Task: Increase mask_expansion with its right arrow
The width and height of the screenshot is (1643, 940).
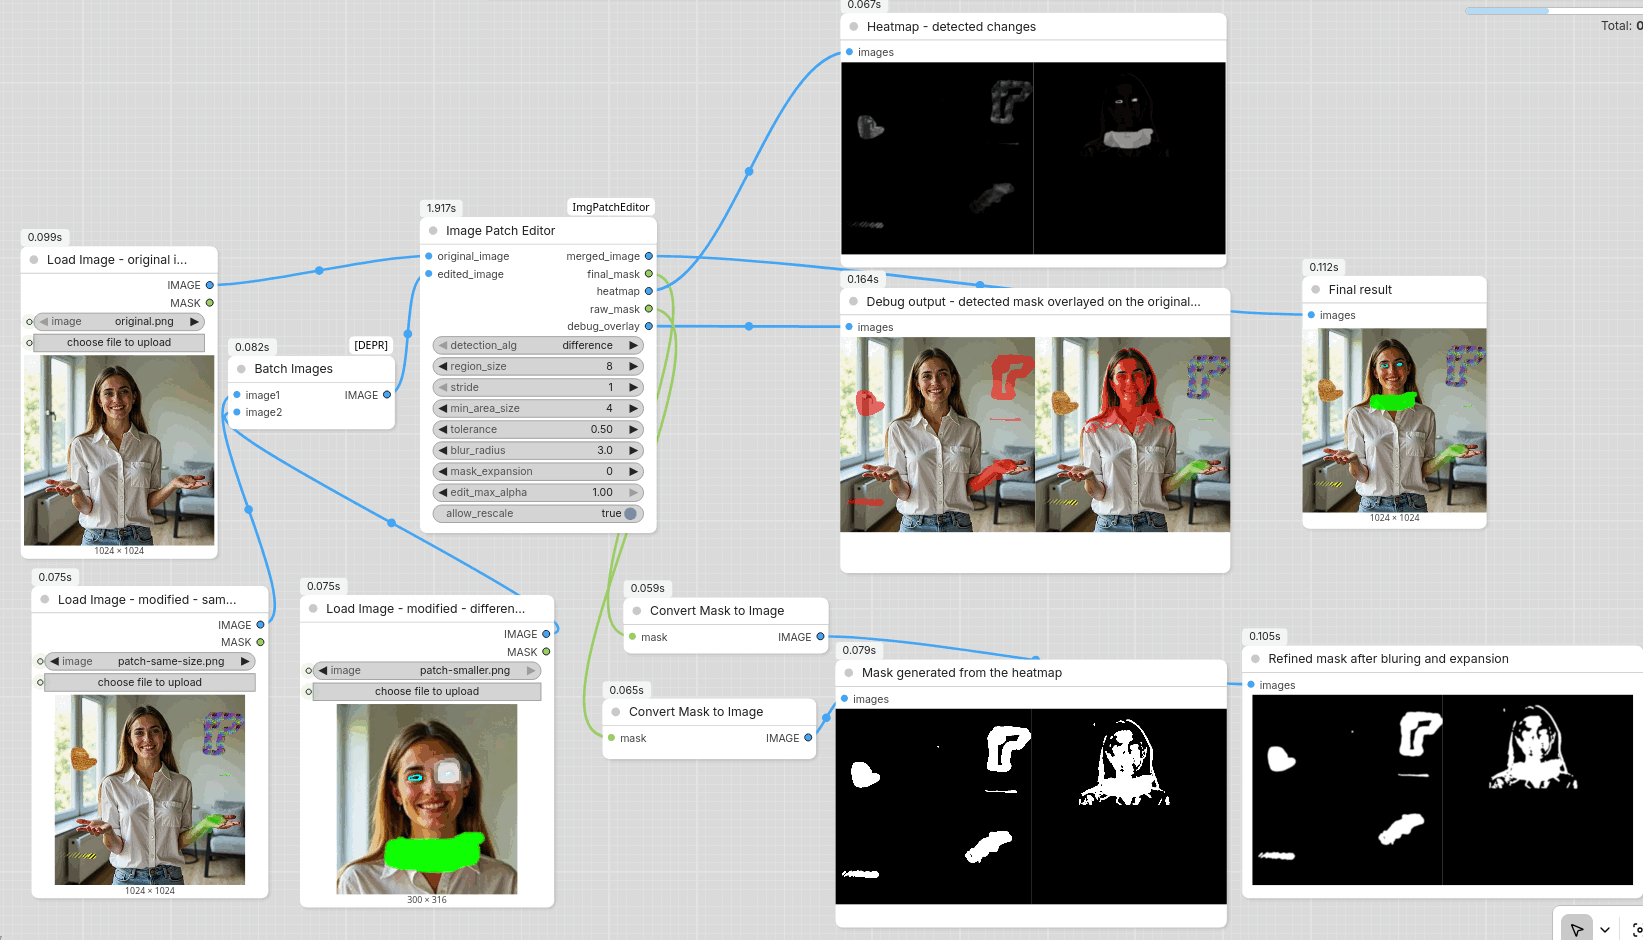Action: pyautogui.click(x=633, y=472)
